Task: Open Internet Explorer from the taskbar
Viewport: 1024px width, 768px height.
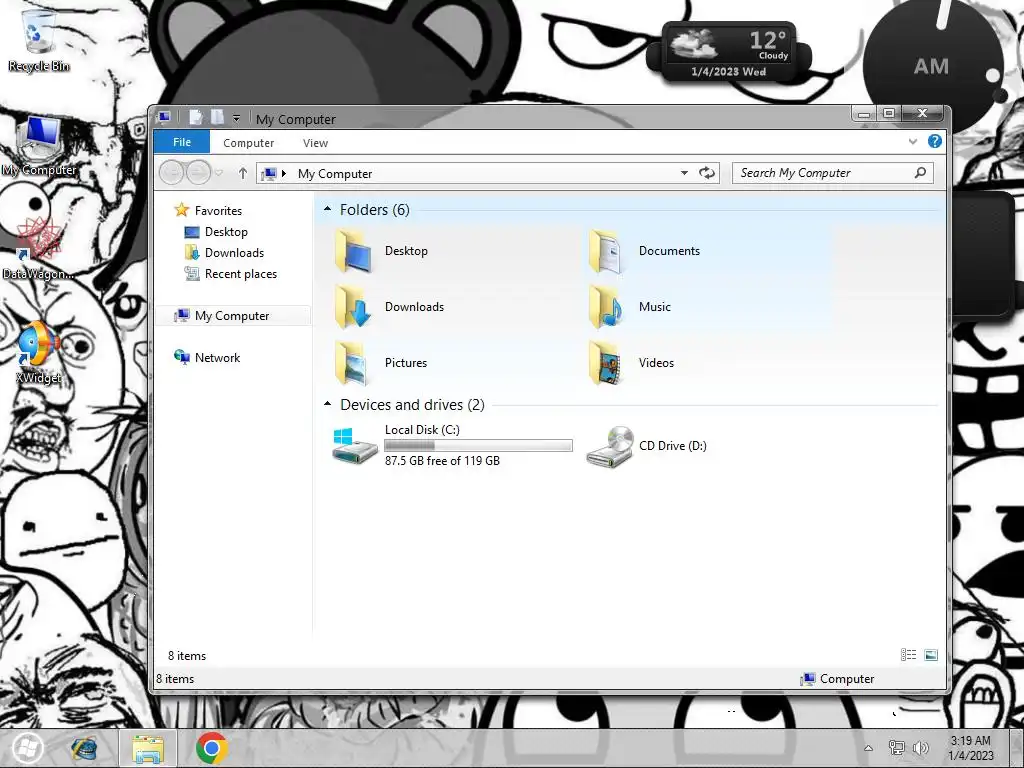Action: [x=84, y=748]
